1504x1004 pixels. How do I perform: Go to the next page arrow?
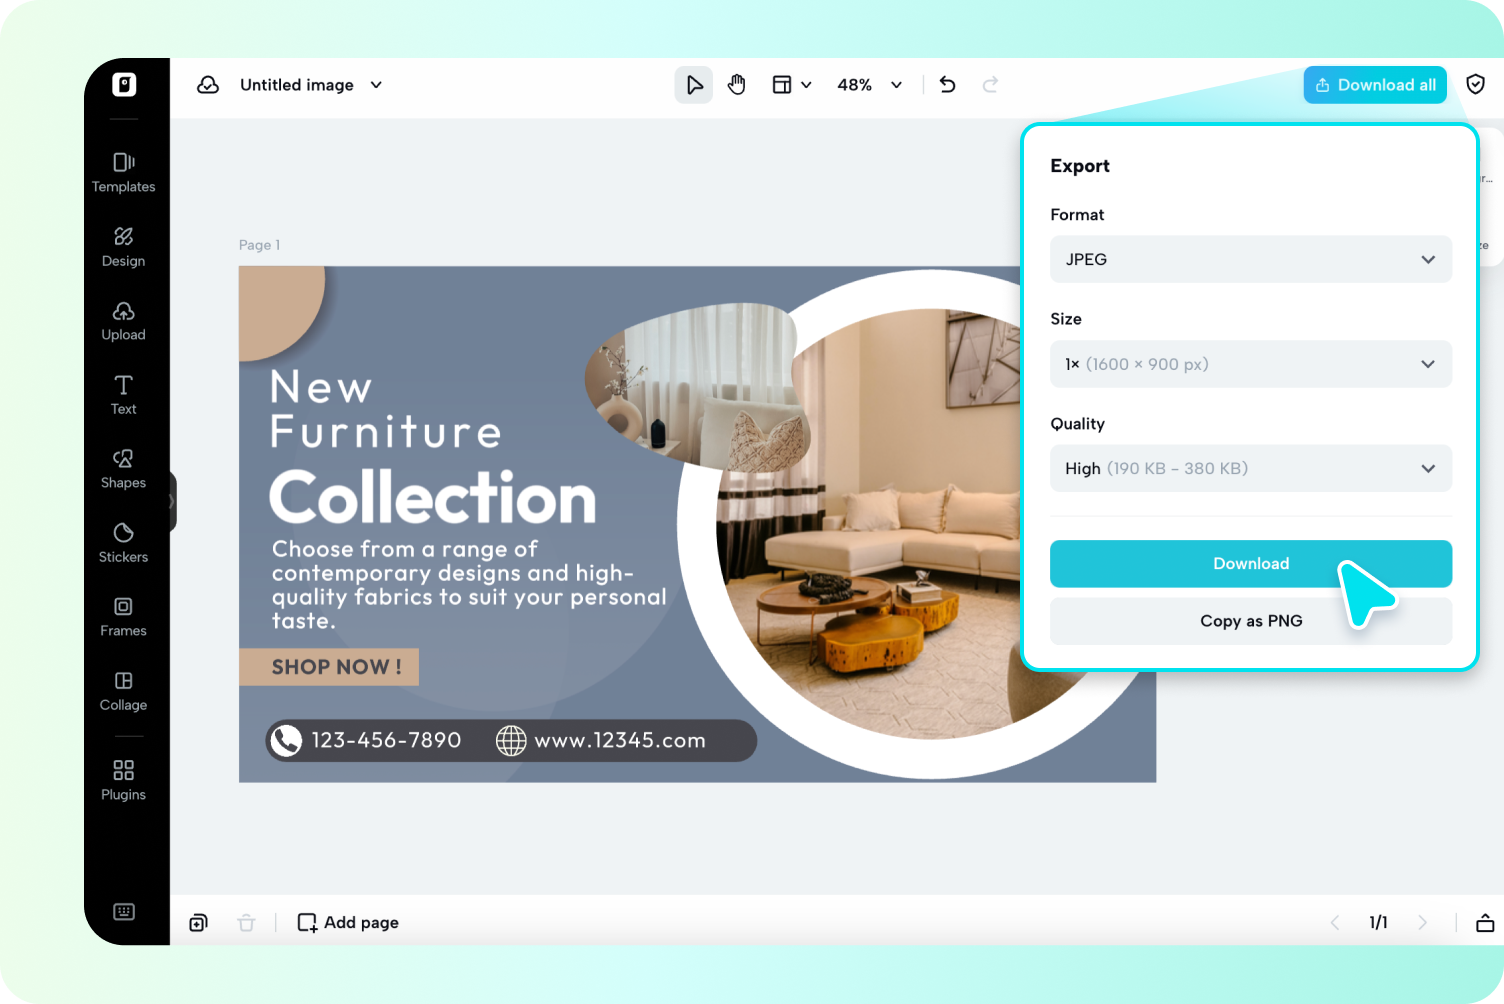(x=1422, y=922)
